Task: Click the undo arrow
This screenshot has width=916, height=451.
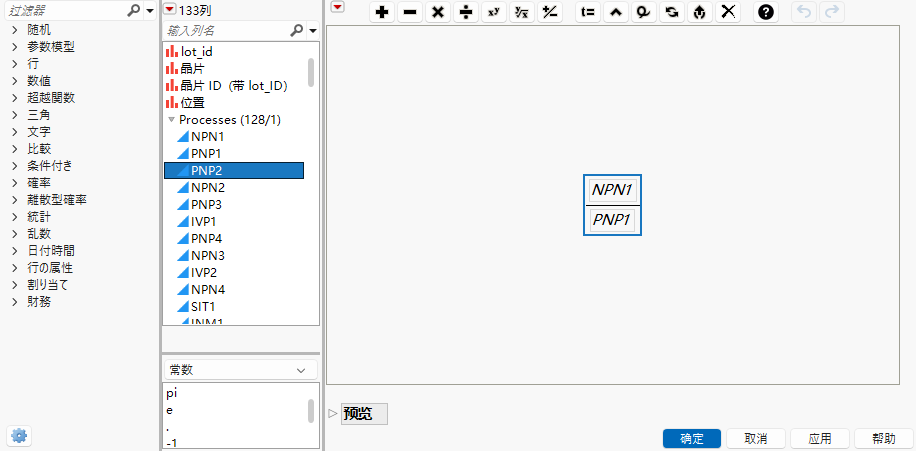Action: tap(804, 12)
